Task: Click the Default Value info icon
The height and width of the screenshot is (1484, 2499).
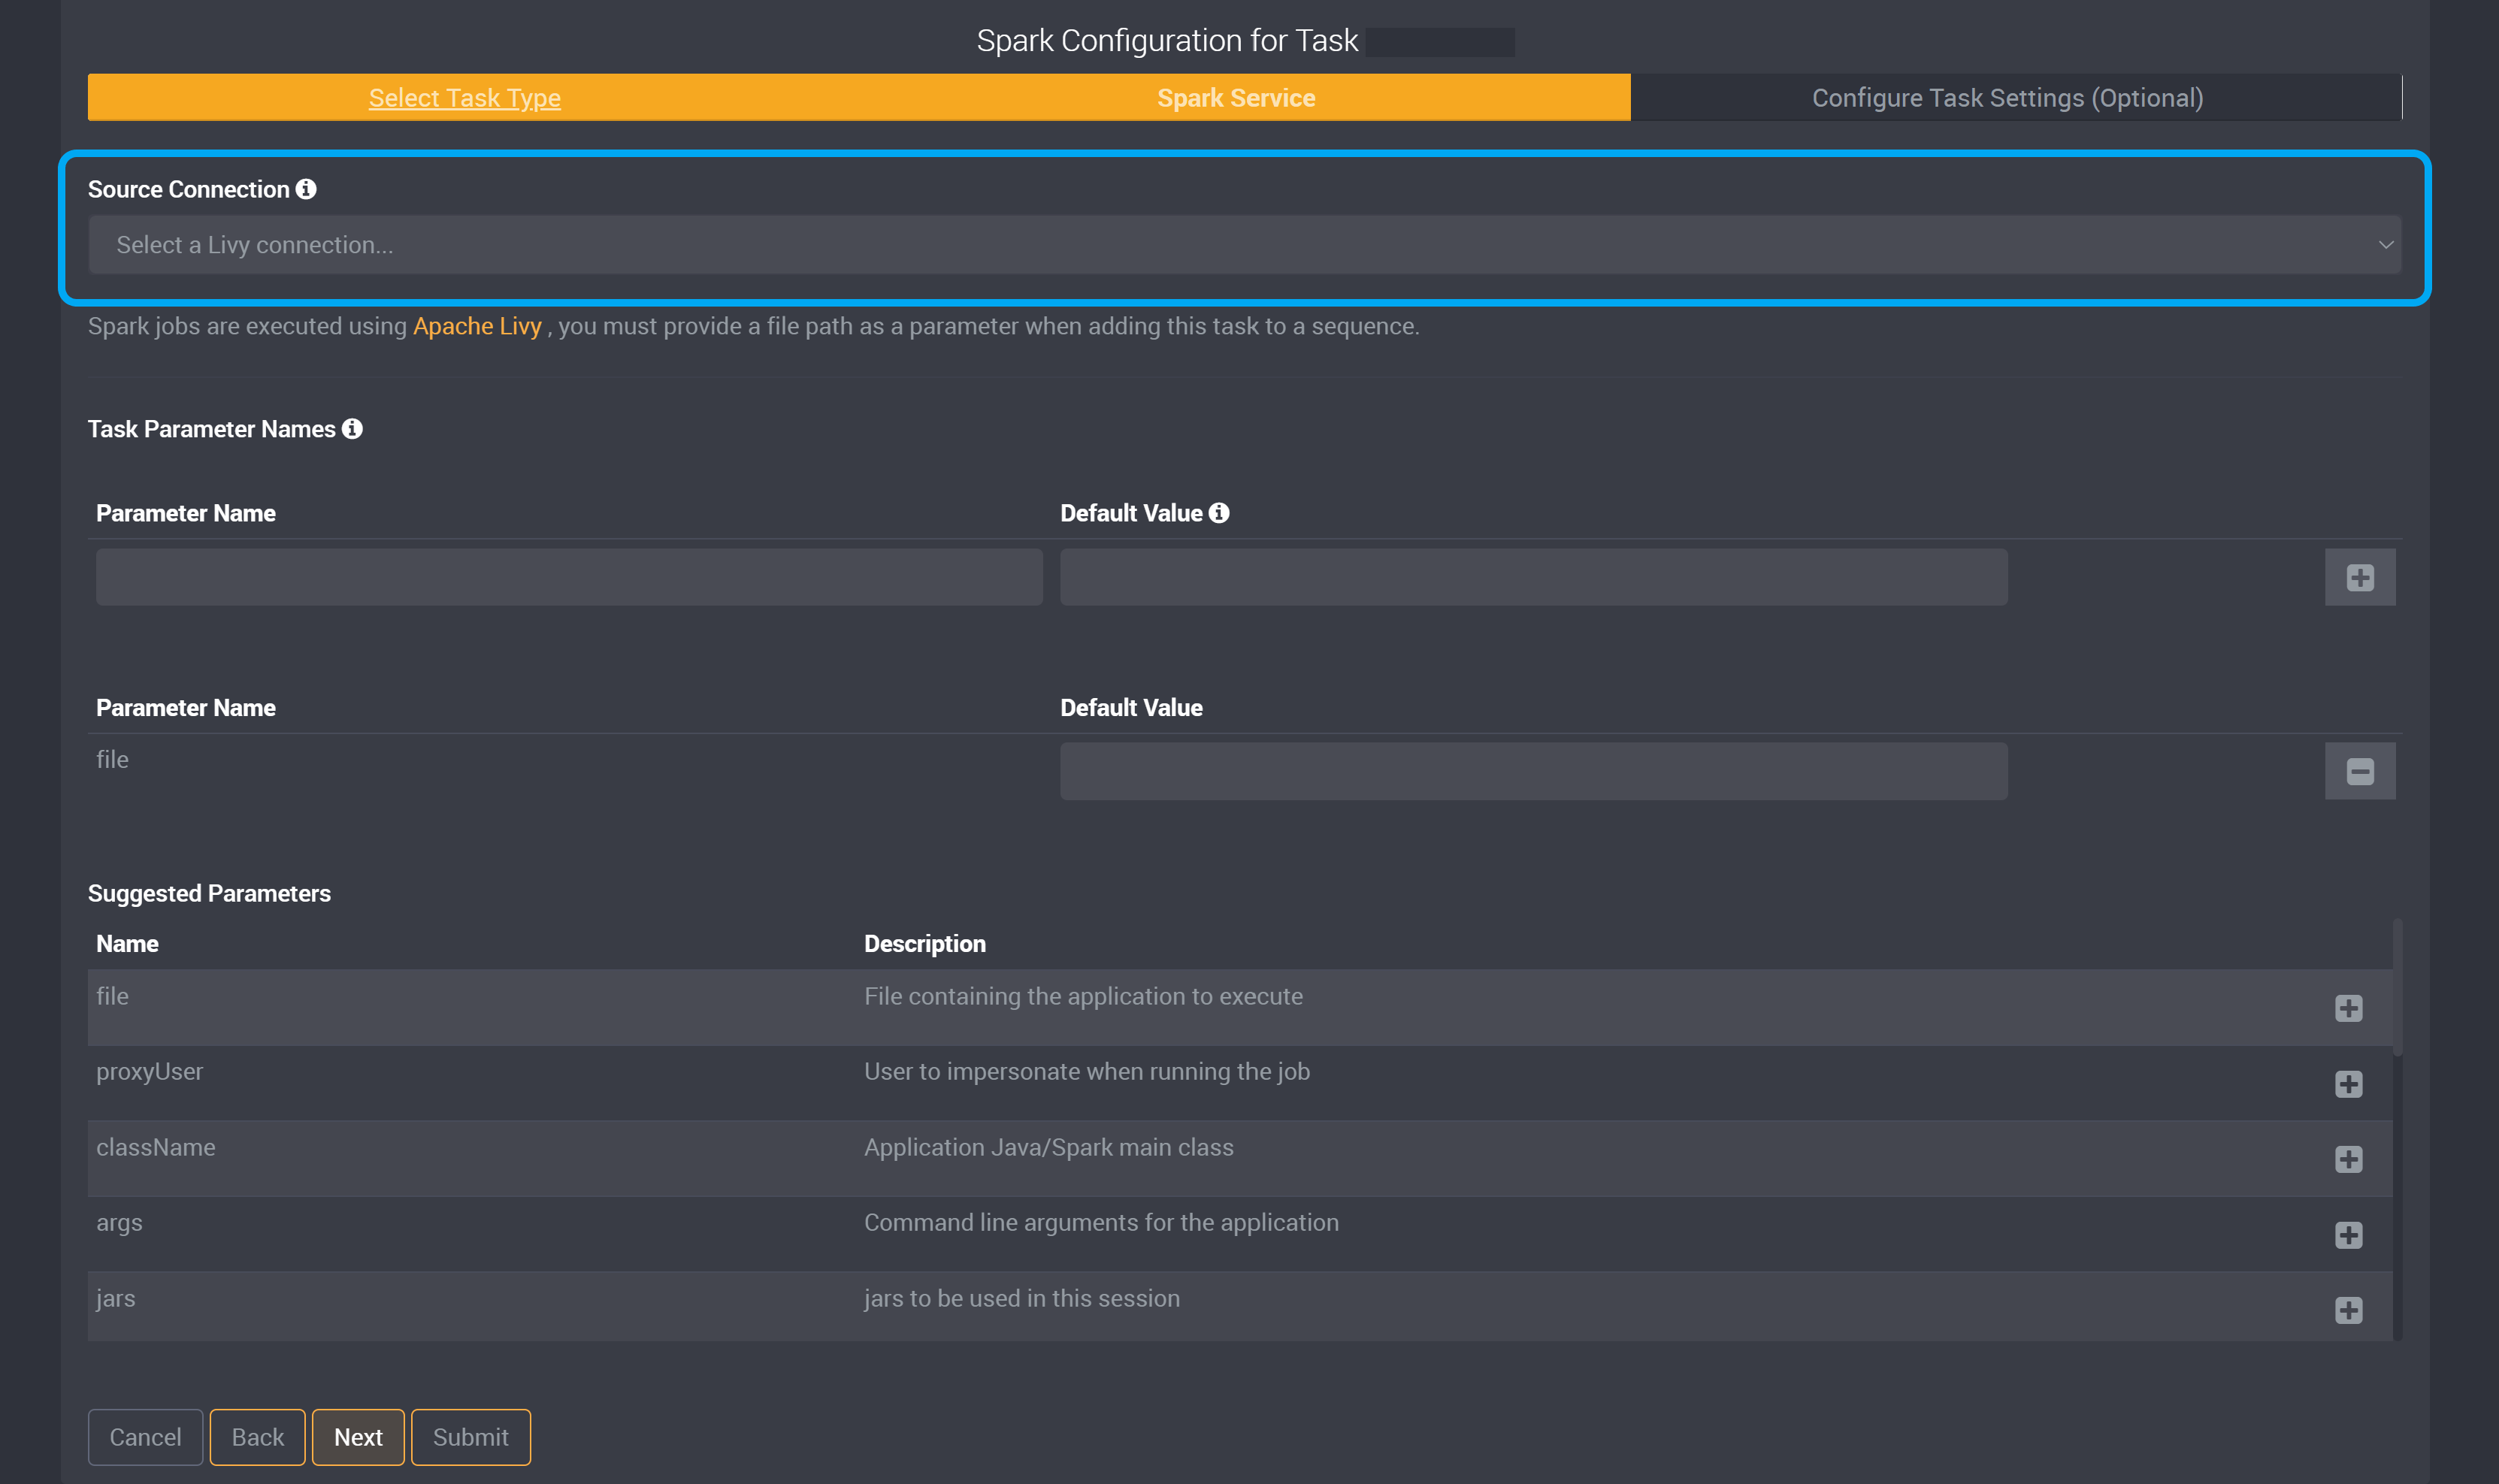Action: tap(1218, 513)
